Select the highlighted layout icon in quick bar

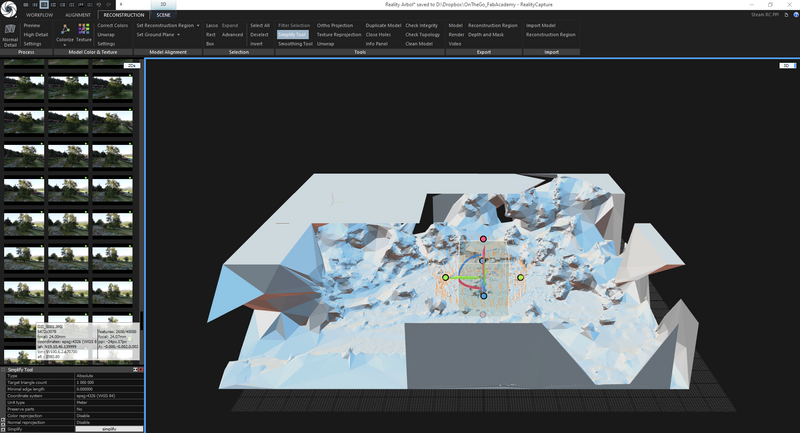(44, 5)
